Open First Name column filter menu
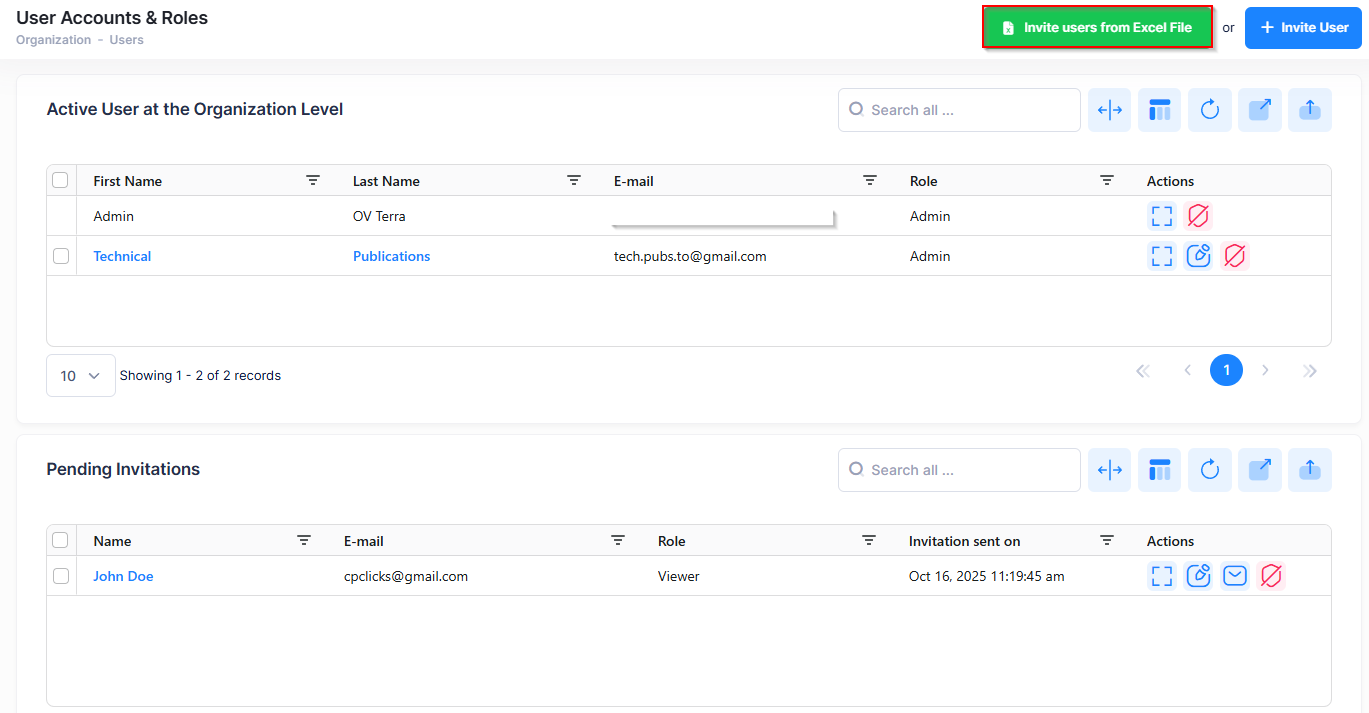This screenshot has height=713, width=1369. [x=313, y=180]
